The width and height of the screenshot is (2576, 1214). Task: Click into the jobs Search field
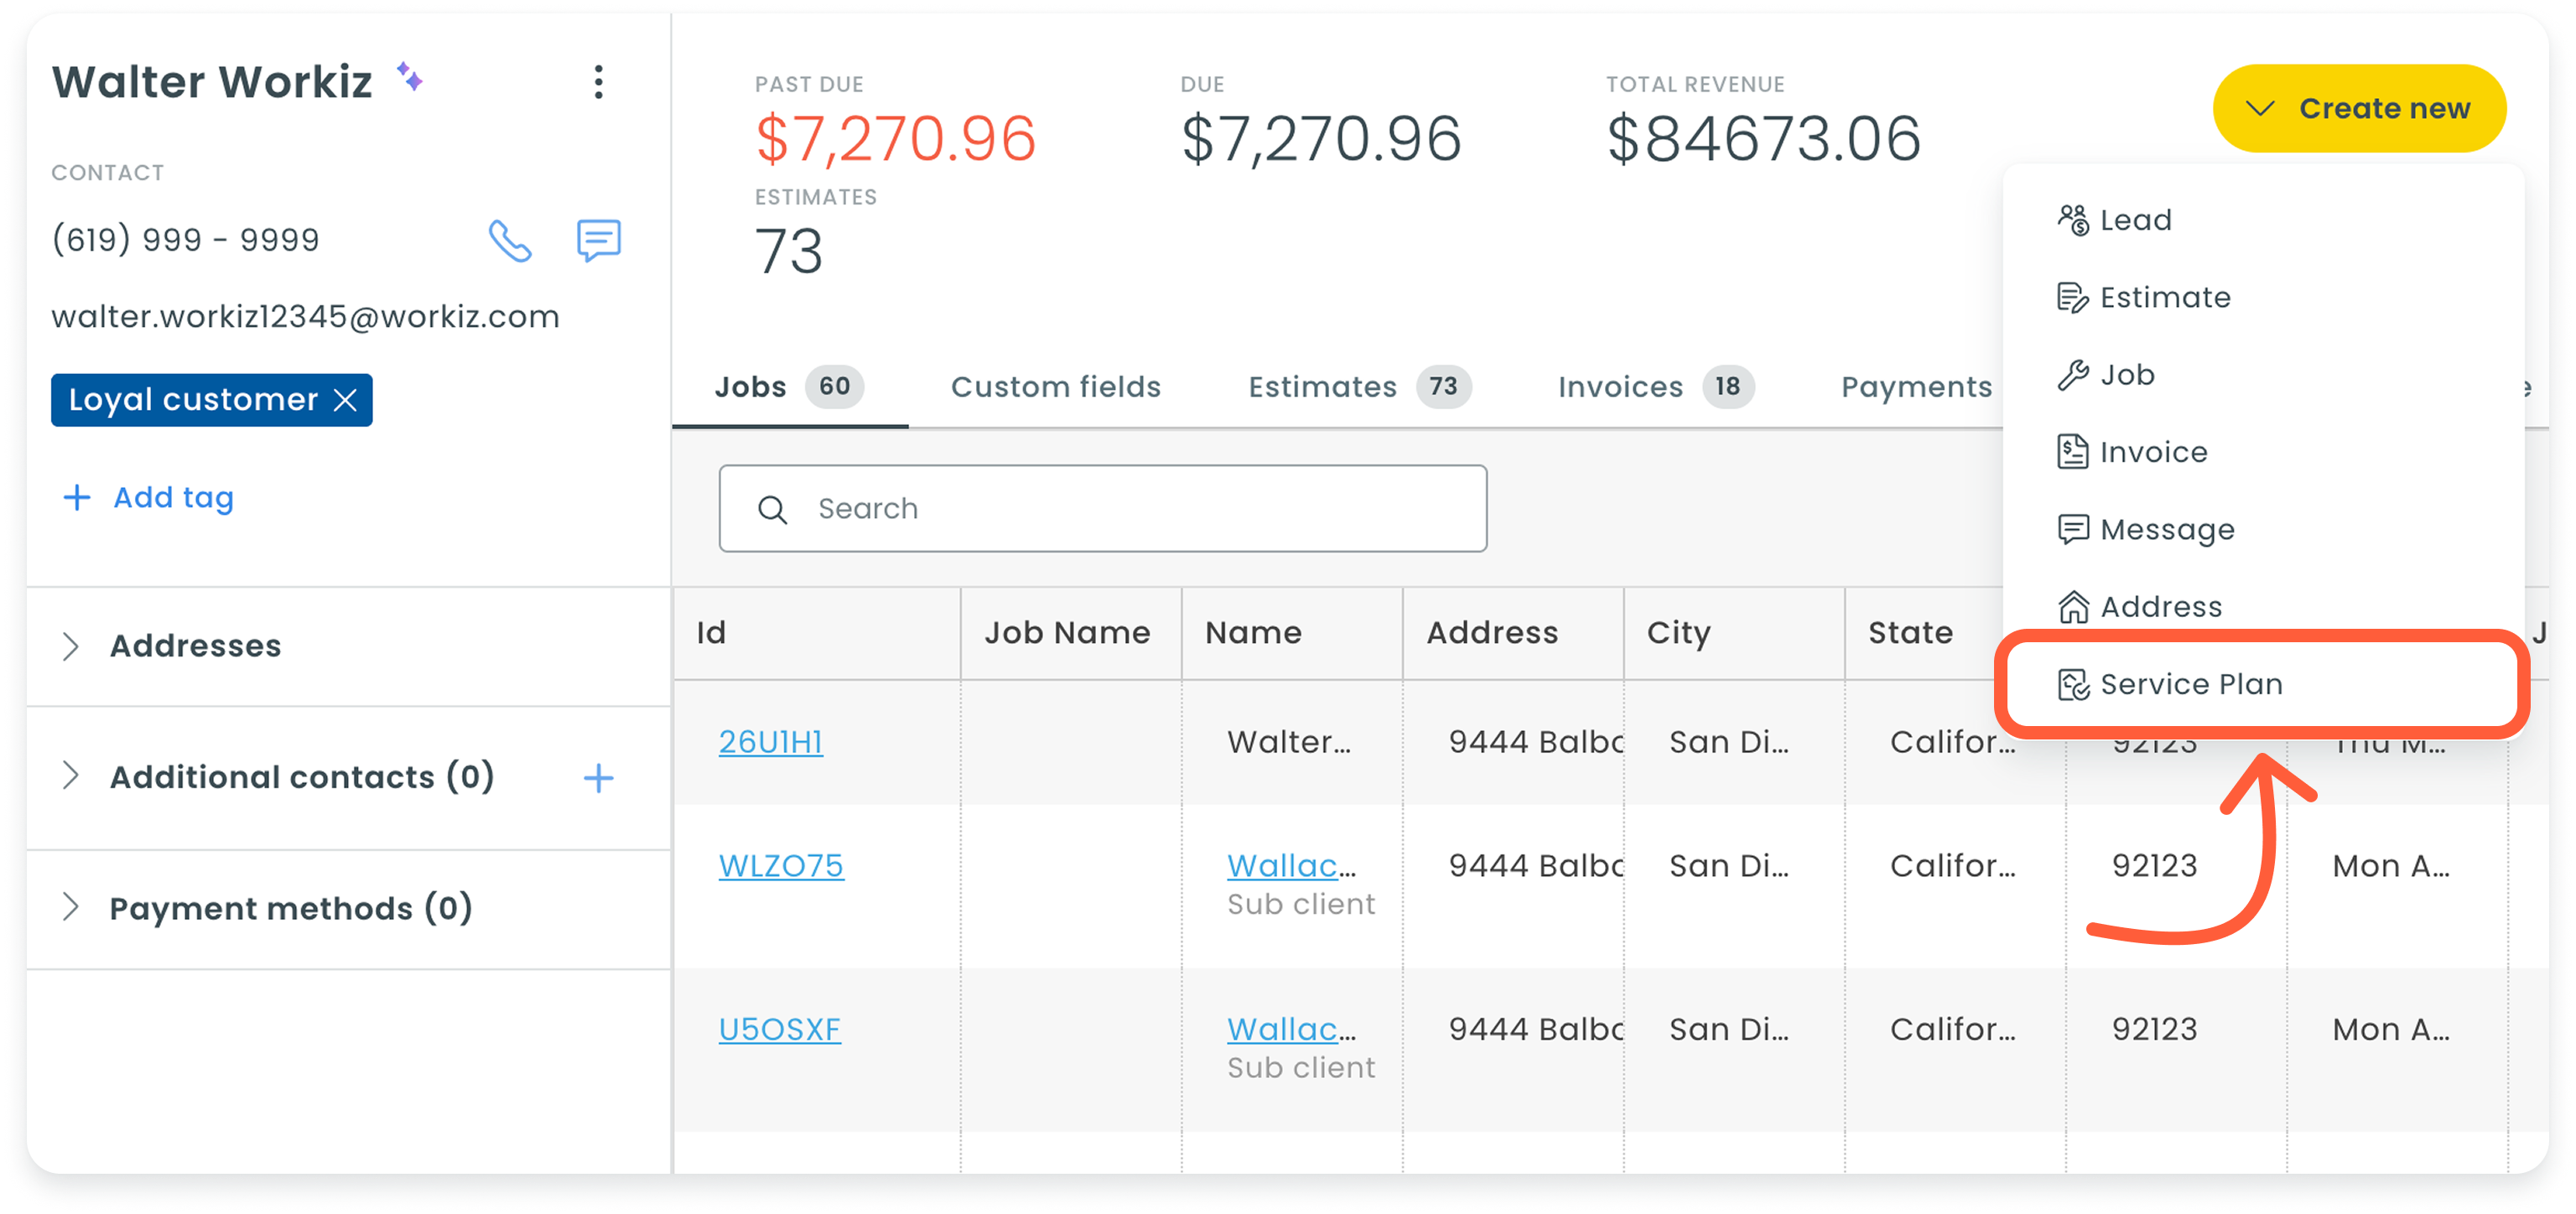[x=1102, y=509]
